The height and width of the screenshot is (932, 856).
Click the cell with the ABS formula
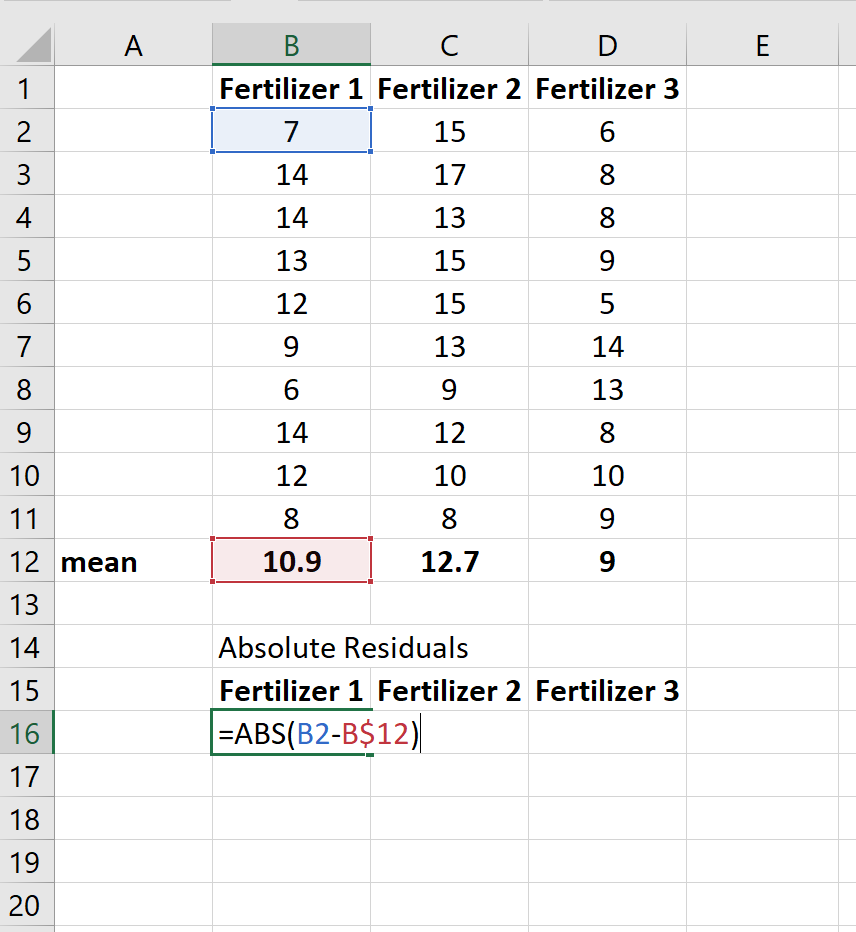291,733
